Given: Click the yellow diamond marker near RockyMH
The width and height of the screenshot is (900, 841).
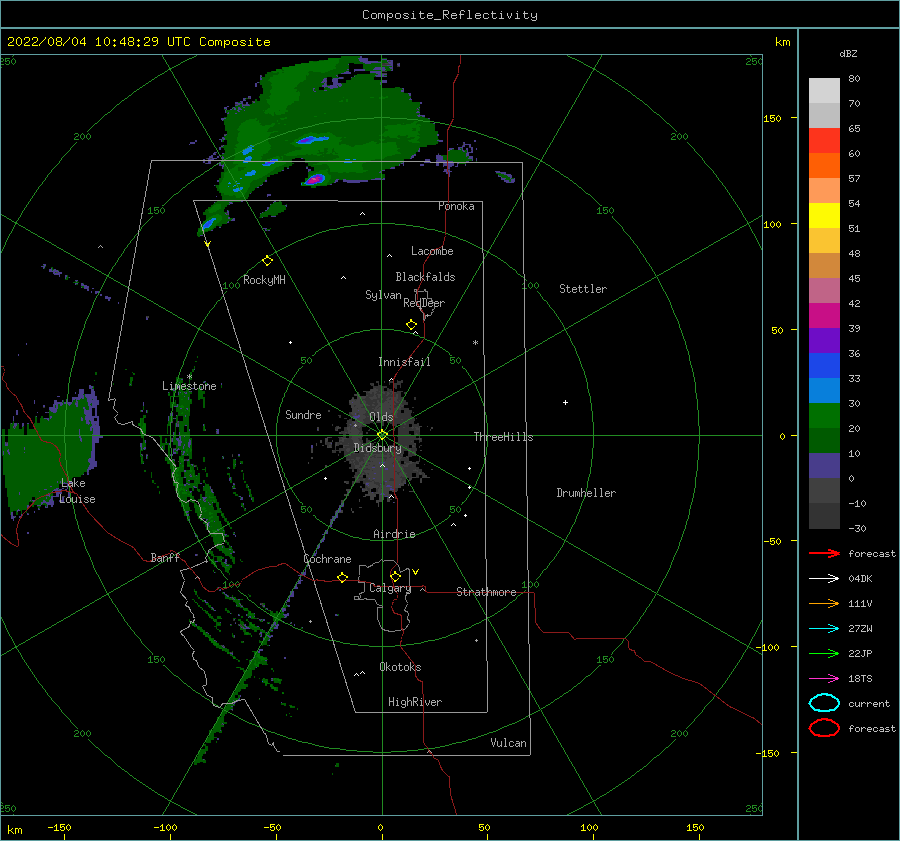Looking at the screenshot, I should pyautogui.click(x=267, y=261).
